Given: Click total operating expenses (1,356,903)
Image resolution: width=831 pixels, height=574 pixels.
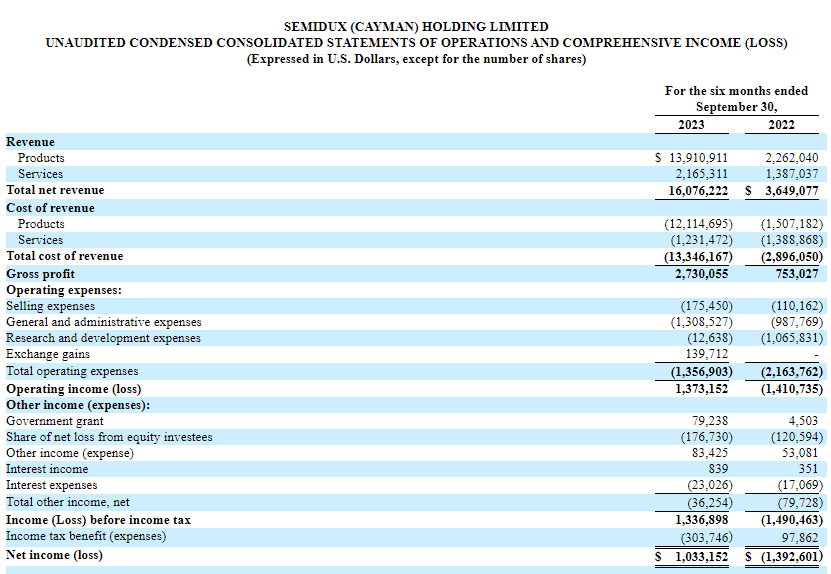Looking at the screenshot, I should point(701,372).
